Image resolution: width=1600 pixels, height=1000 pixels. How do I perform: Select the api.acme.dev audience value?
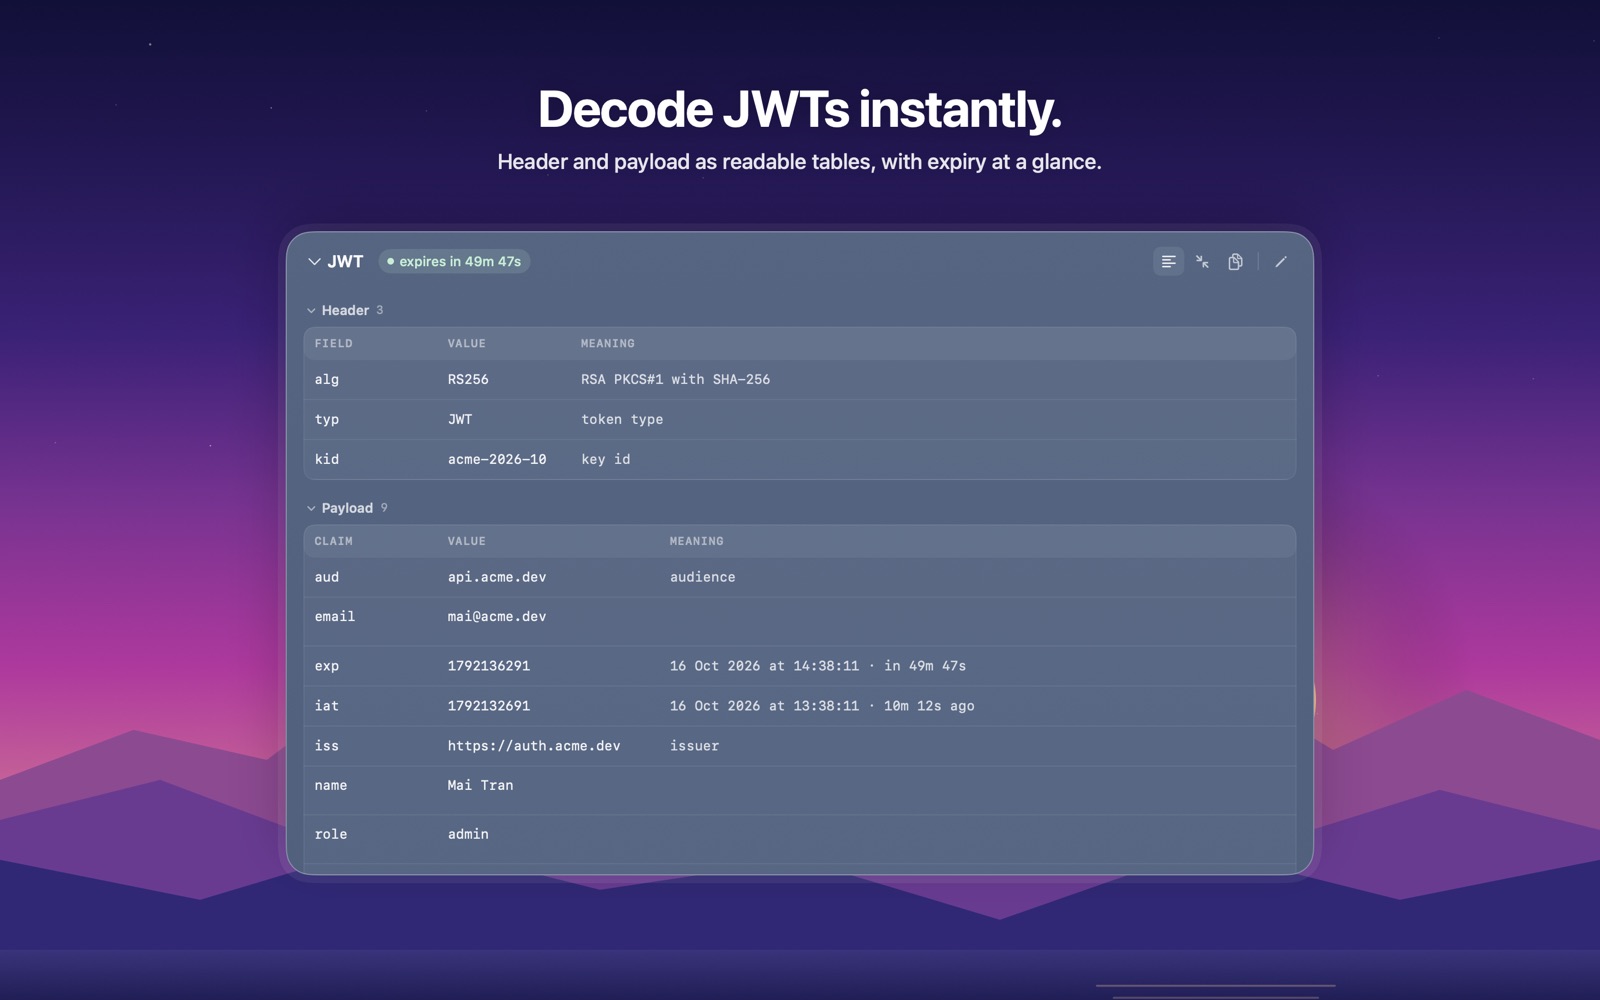497,578
